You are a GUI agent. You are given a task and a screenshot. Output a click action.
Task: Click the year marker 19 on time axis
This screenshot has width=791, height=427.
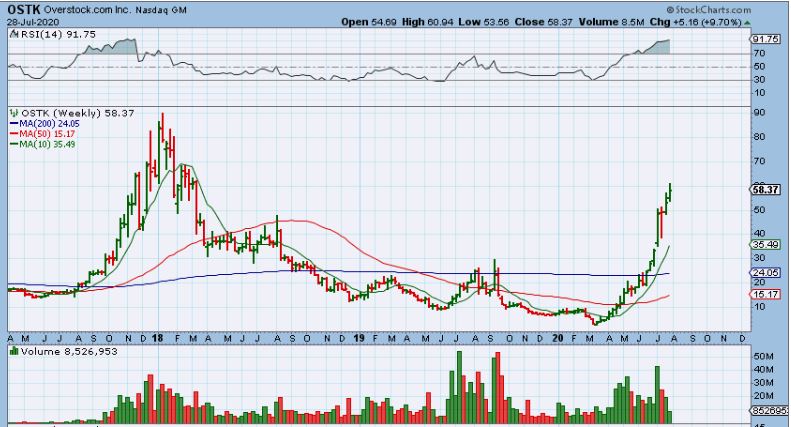pyautogui.click(x=358, y=338)
